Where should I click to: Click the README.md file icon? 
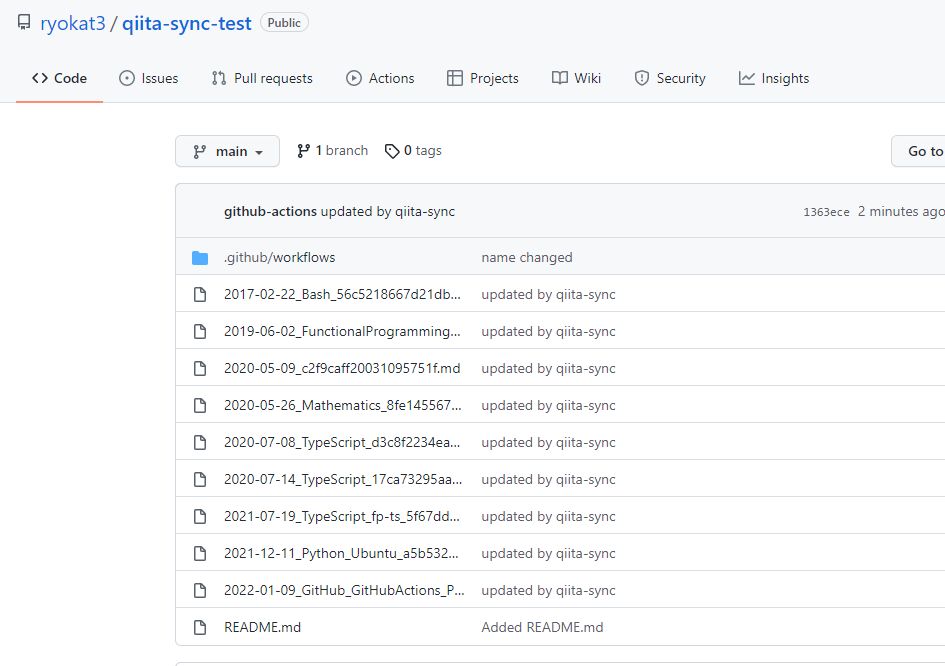tap(200, 627)
